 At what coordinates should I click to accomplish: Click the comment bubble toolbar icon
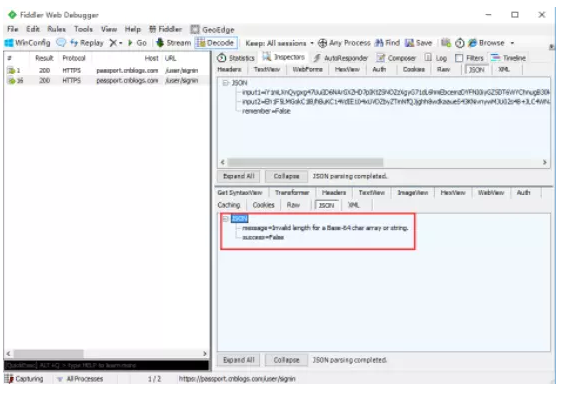click(61, 43)
